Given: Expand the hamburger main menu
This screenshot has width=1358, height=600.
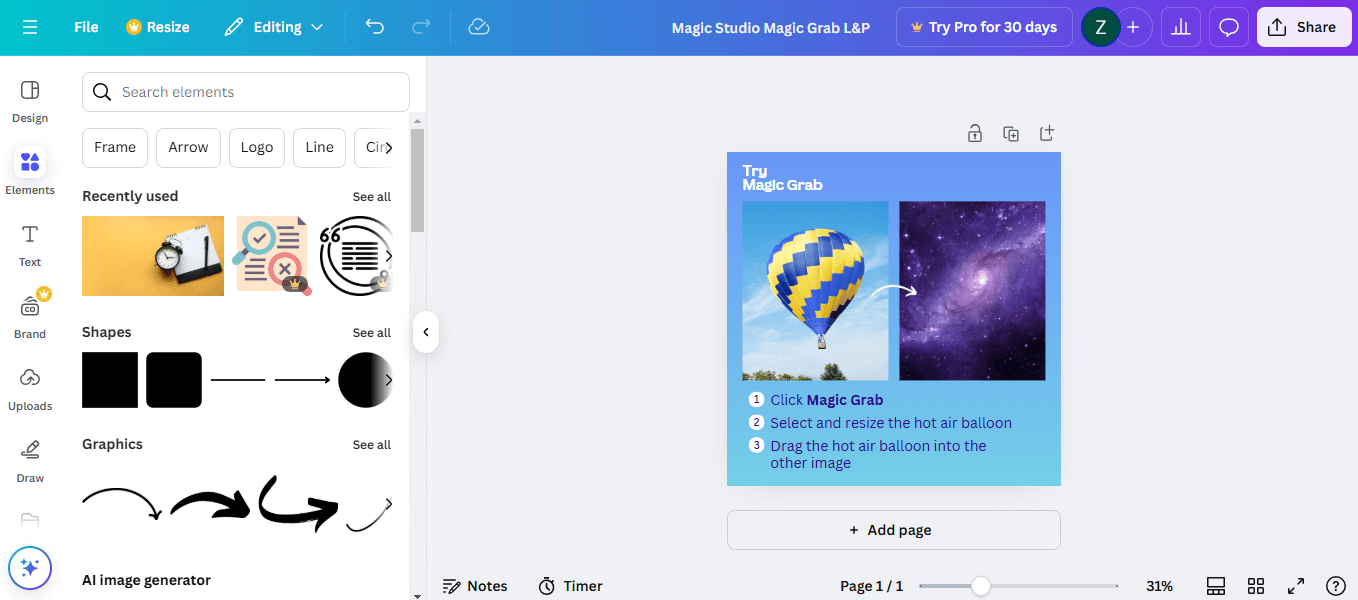Looking at the screenshot, I should [30, 27].
